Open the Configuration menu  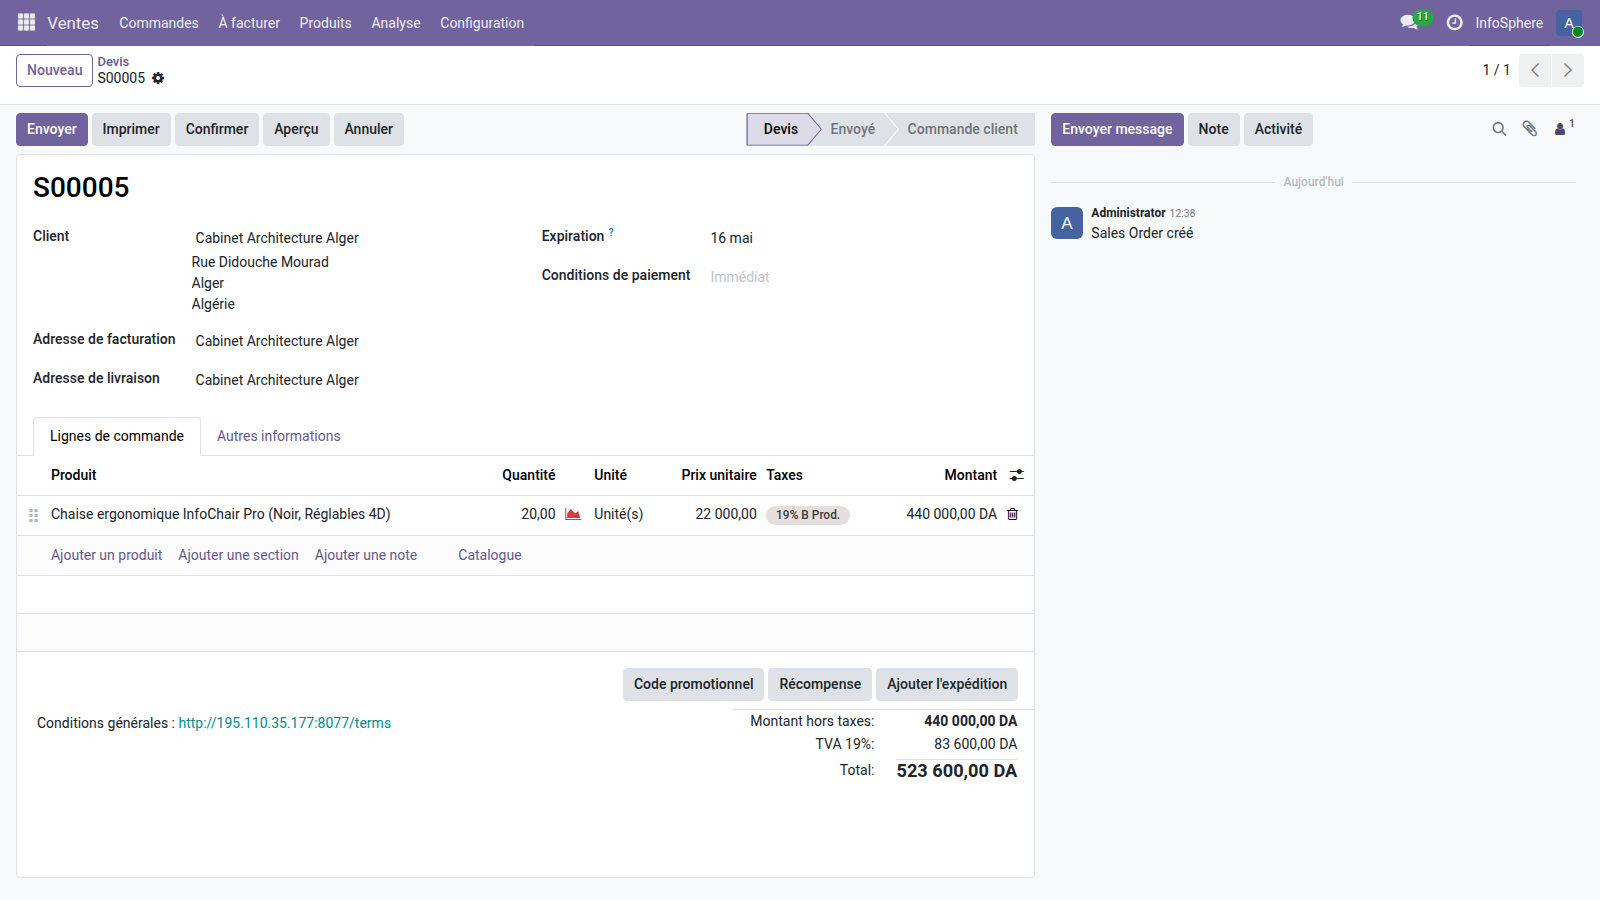481,23
